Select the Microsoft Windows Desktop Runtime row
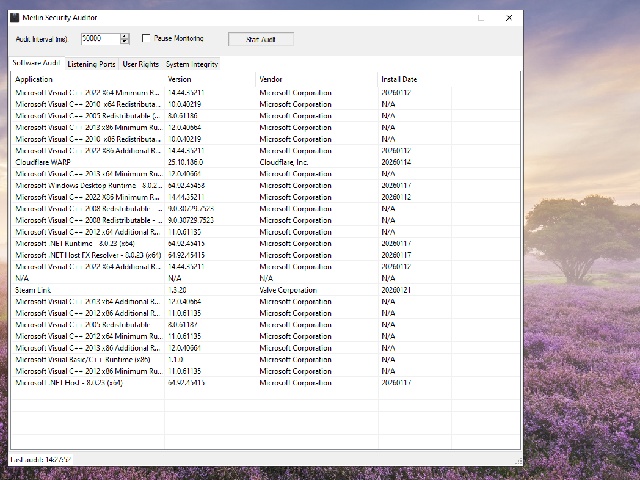The width and height of the screenshot is (640, 480). (x=265, y=185)
